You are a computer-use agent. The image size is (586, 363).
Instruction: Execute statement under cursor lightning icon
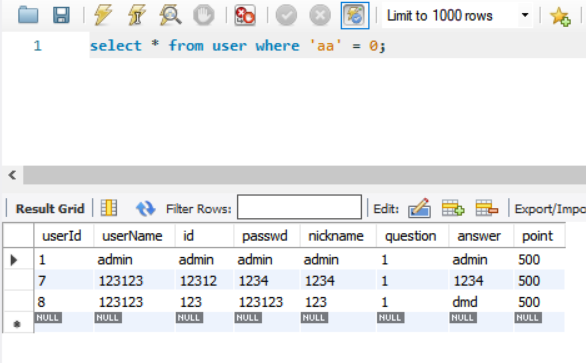point(136,15)
